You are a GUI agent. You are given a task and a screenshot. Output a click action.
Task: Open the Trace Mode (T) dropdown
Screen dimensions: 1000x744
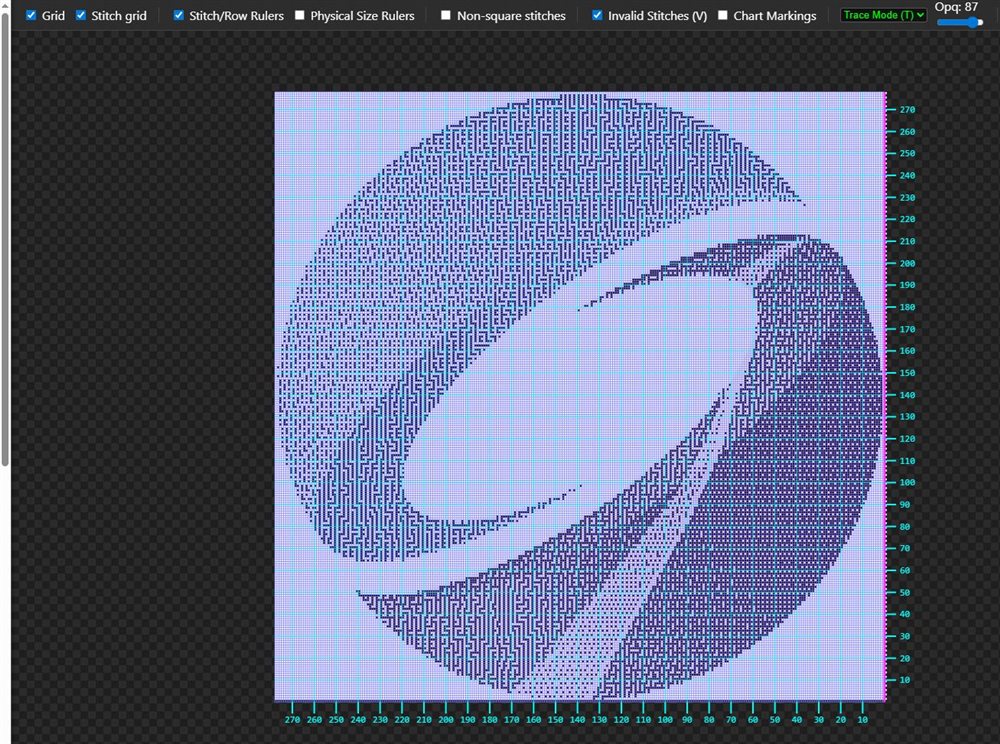[883, 15]
